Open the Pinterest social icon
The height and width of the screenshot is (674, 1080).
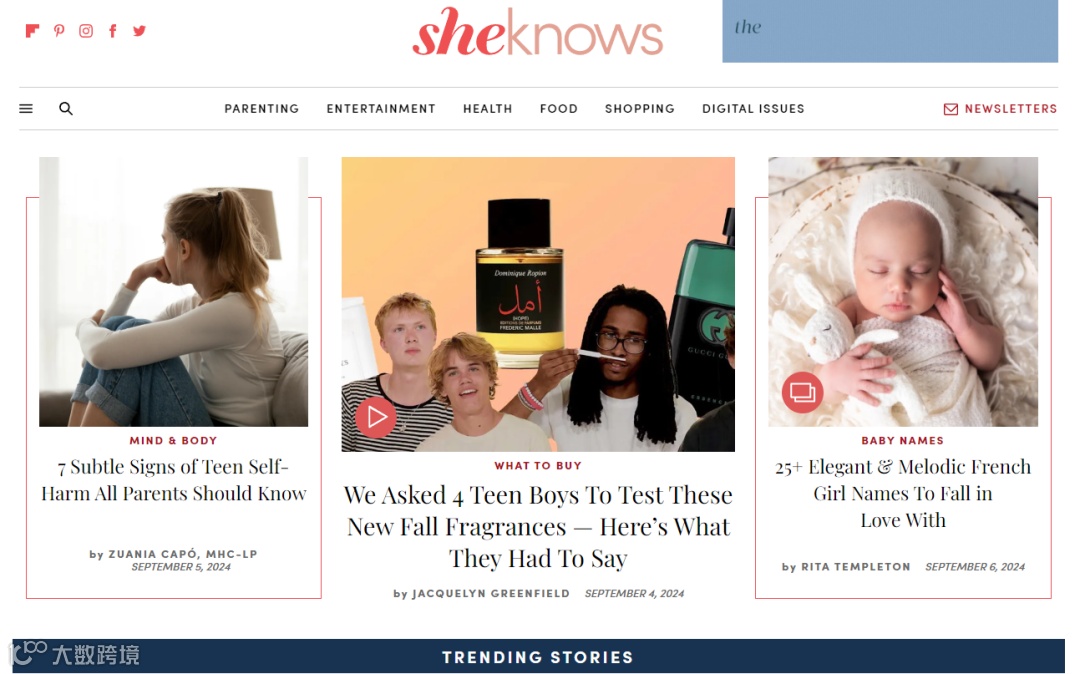coord(59,31)
